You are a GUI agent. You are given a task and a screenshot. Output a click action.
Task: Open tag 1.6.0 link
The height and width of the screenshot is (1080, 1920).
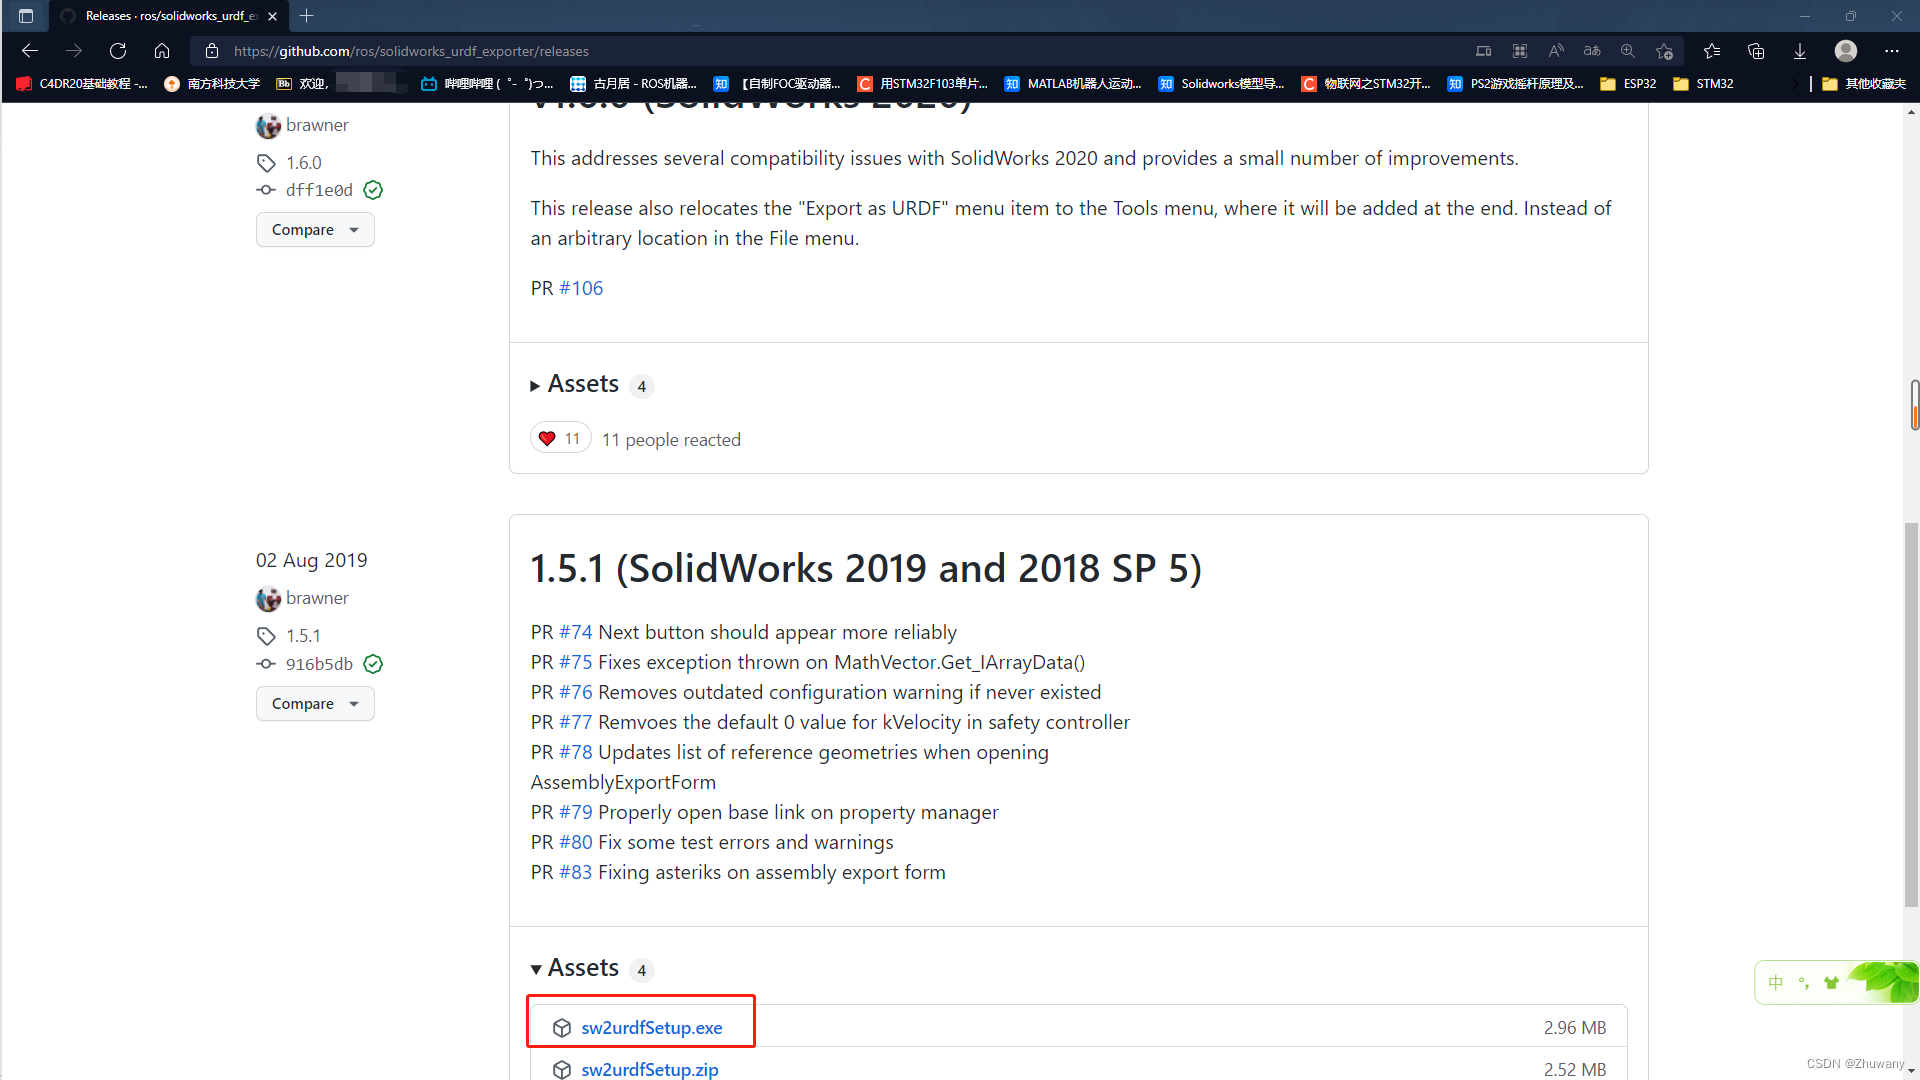303,163
